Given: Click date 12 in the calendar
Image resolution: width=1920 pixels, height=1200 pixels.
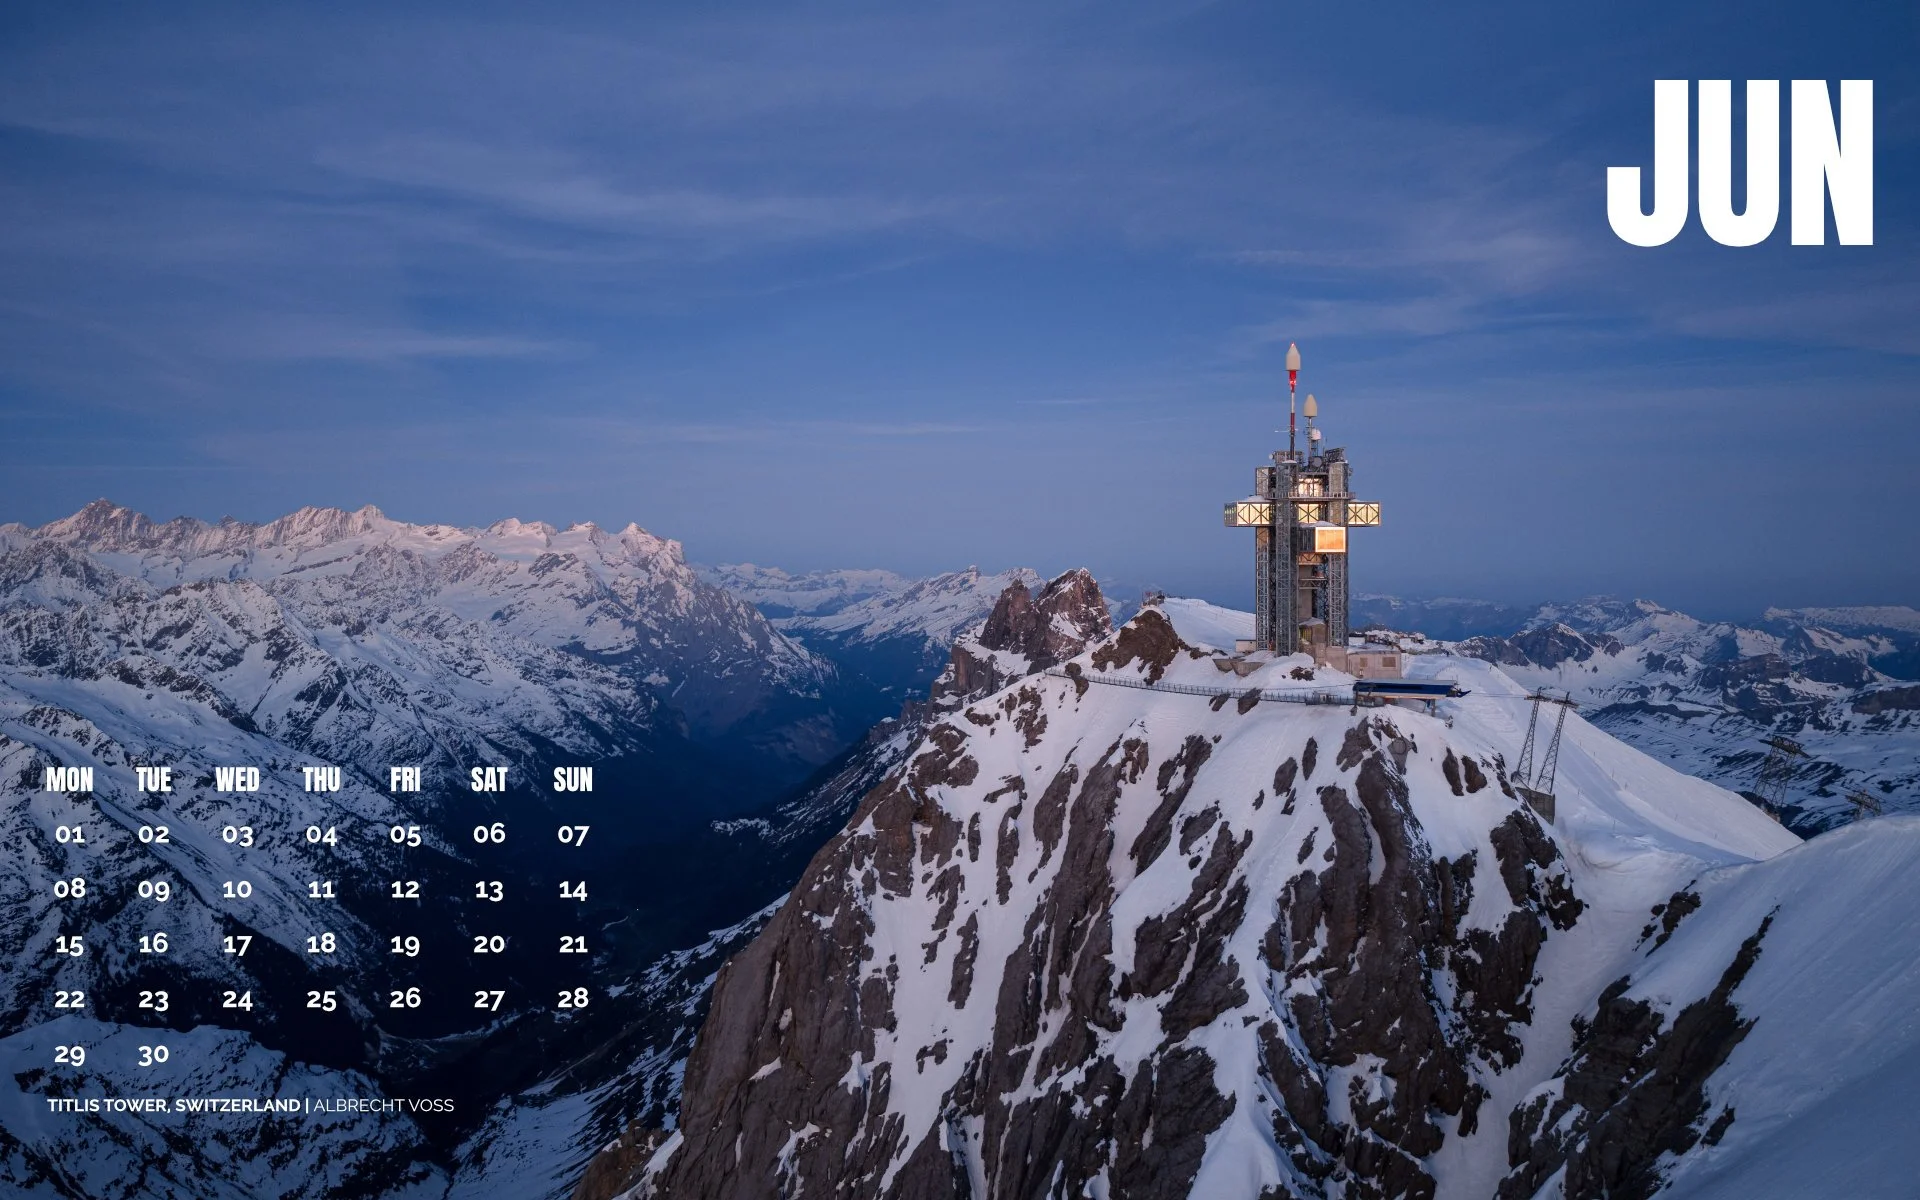Looking at the screenshot, I should [405, 889].
